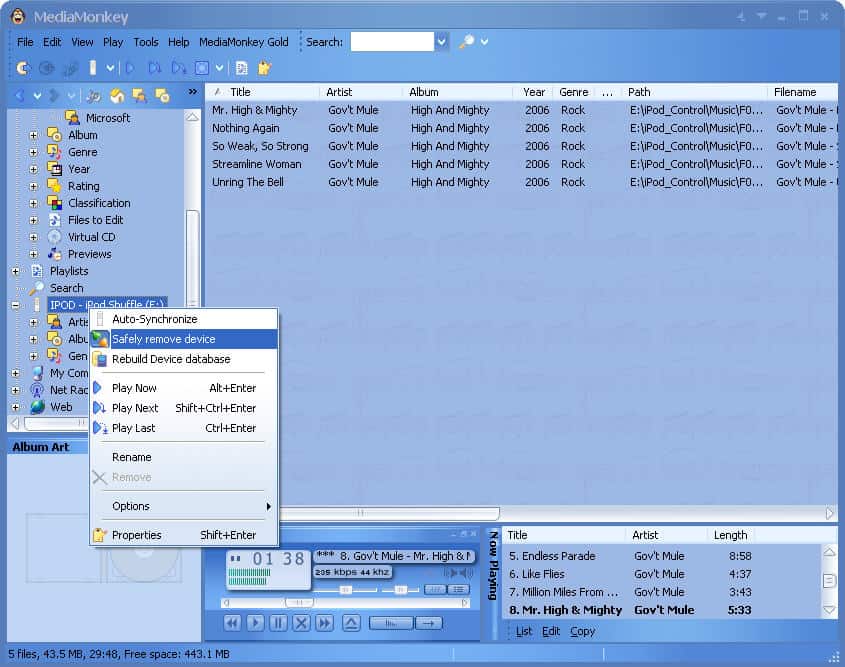Image resolution: width=845 pixels, height=667 pixels.
Task: Click the List button under Now Playing
Action: coord(524,631)
